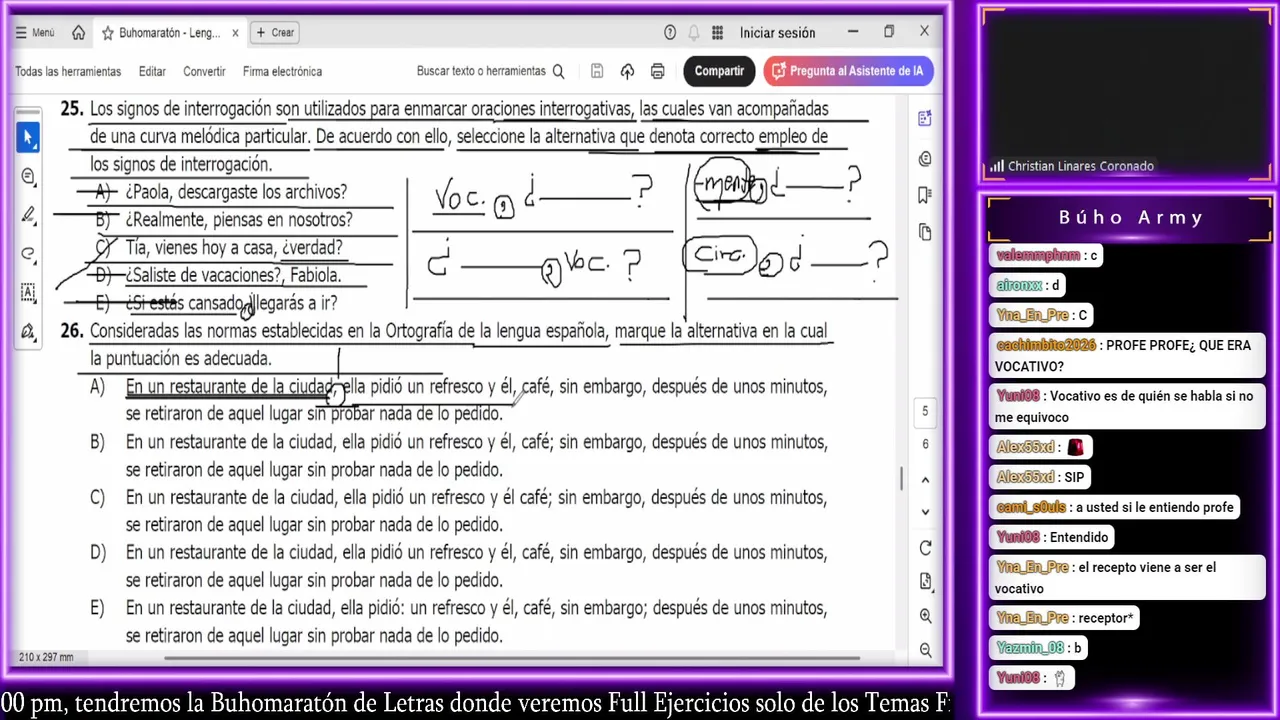Select the text box tool
1280x720 pixels.
tap(28, 292)
